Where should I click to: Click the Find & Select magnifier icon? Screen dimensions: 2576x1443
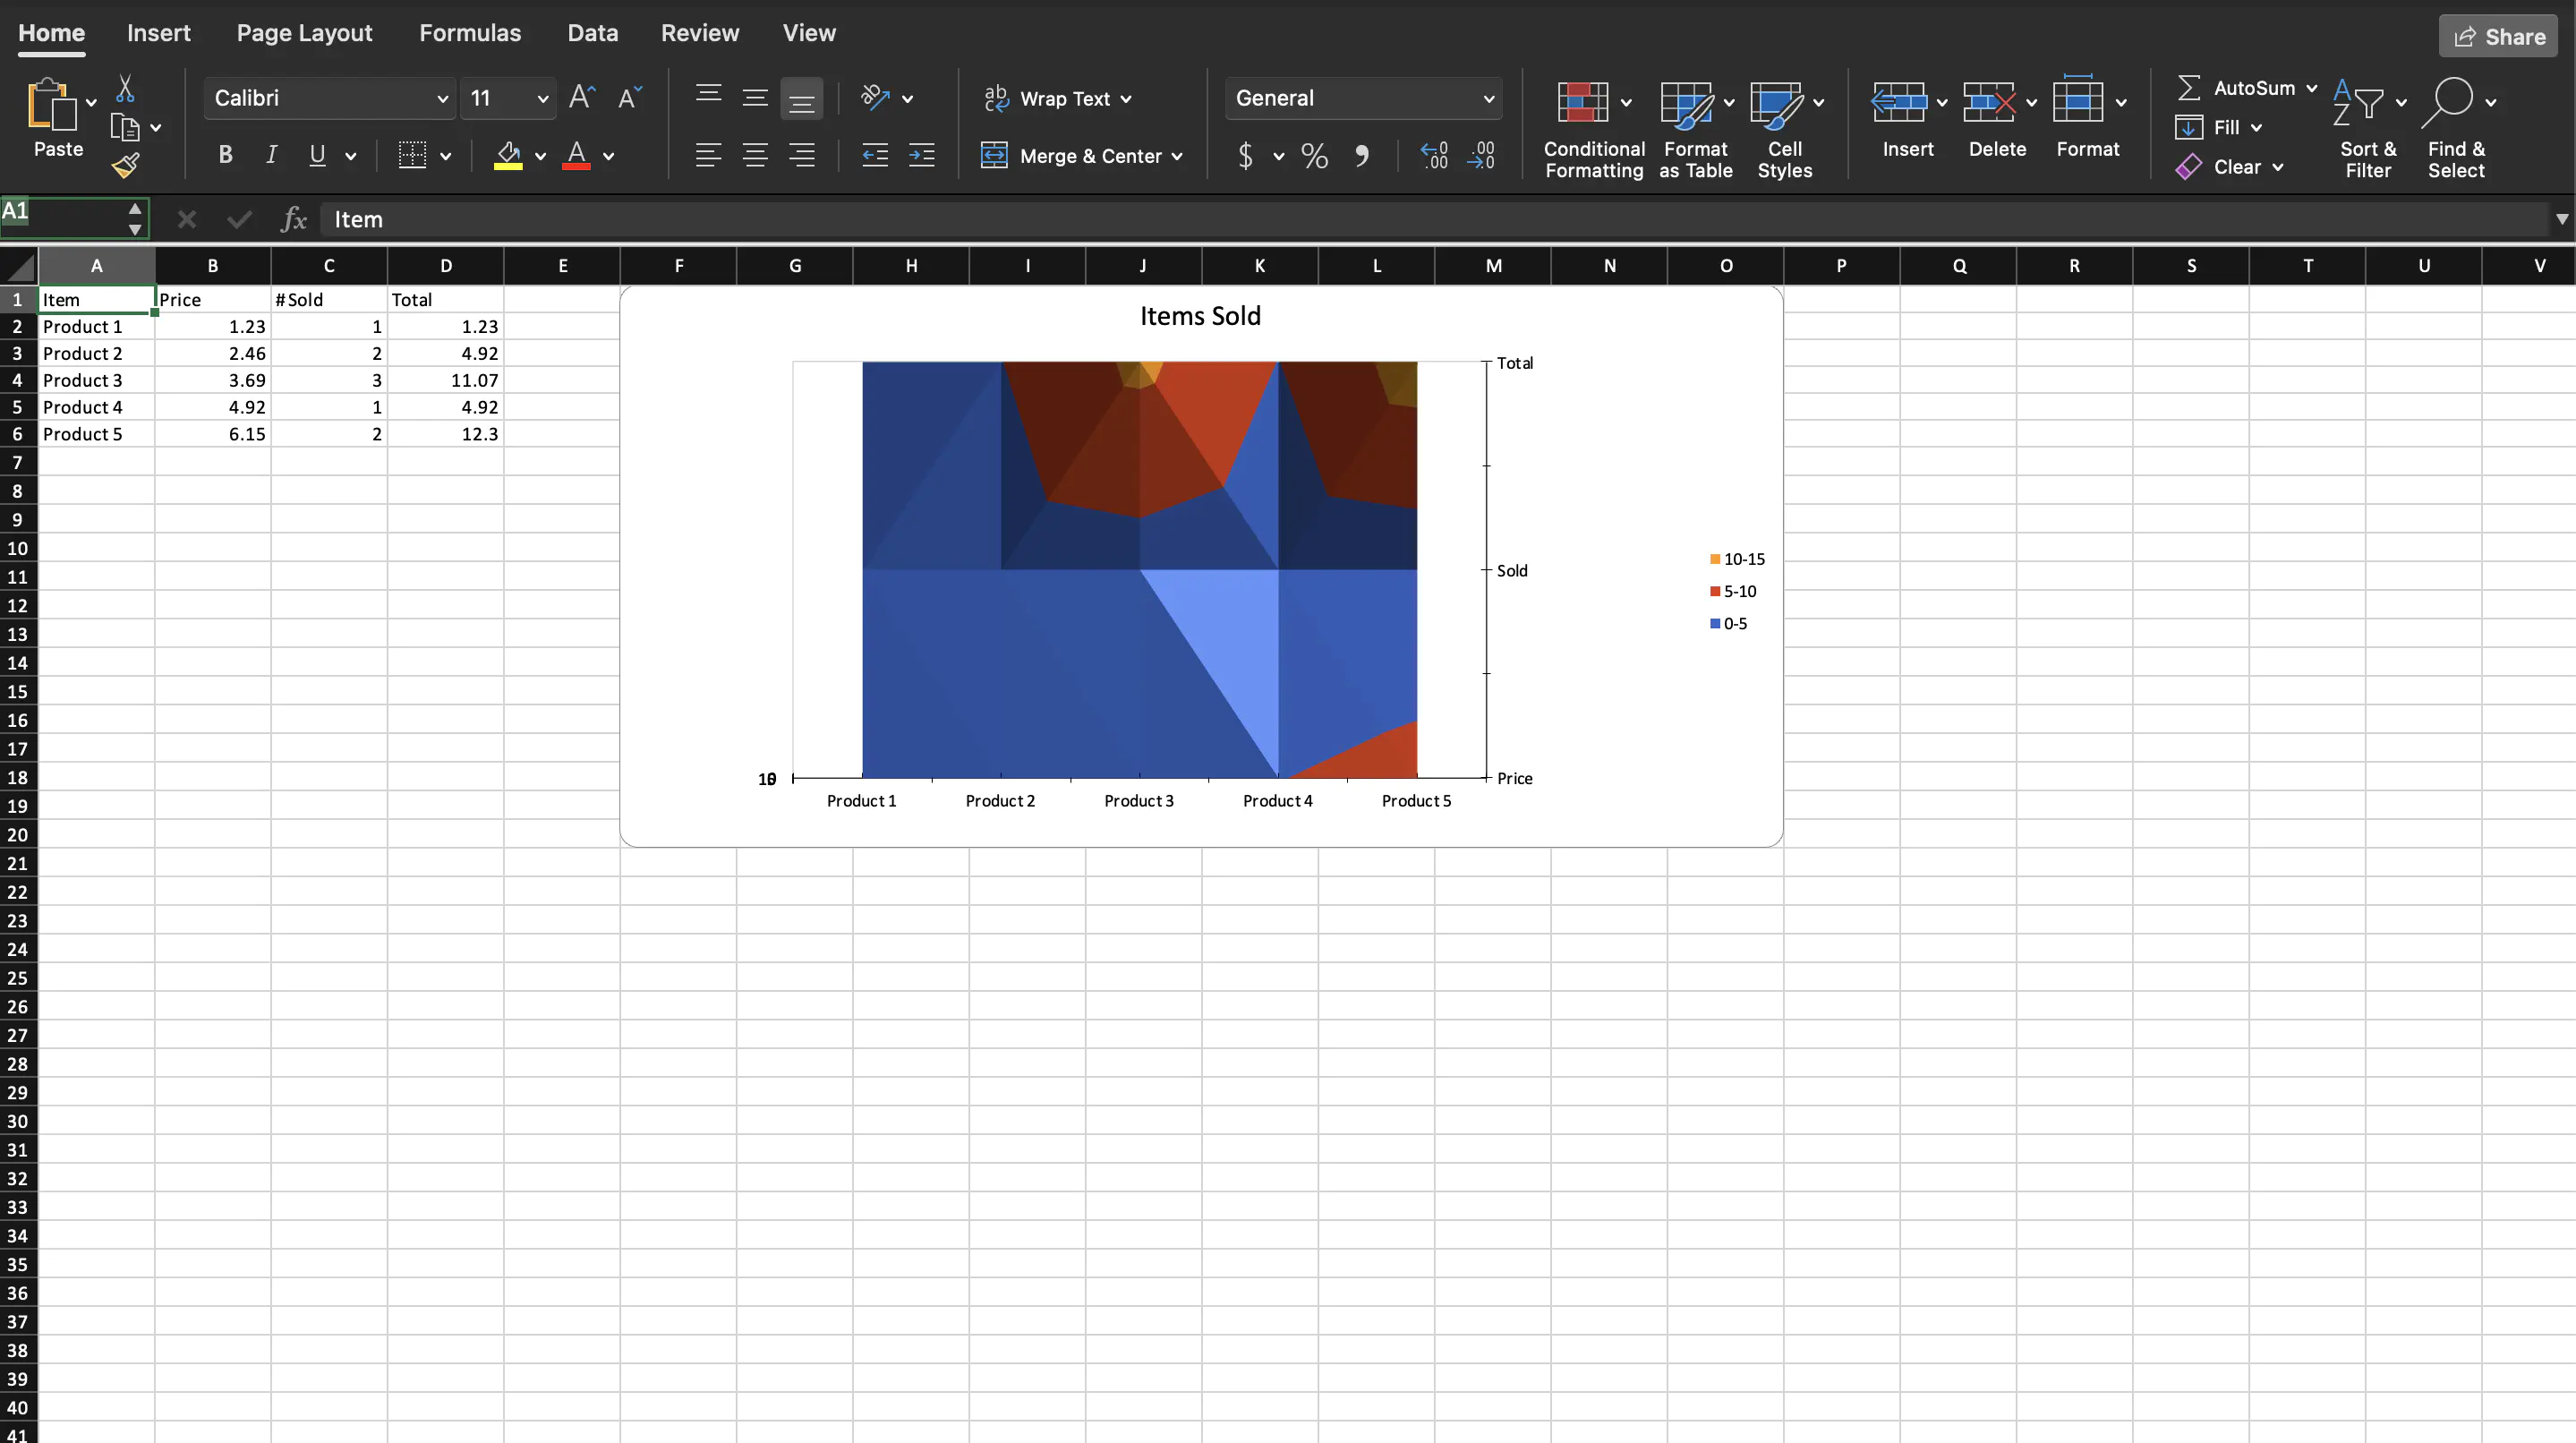2446,102
